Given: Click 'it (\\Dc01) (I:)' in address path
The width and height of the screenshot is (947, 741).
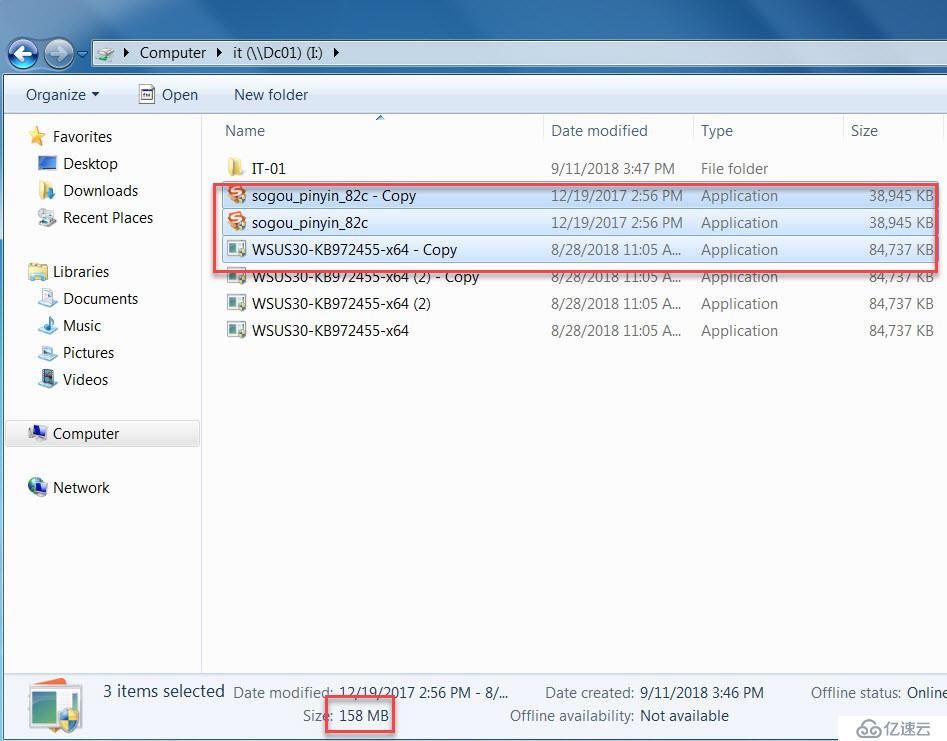Looking at the screenshot, I should [278, 53].
